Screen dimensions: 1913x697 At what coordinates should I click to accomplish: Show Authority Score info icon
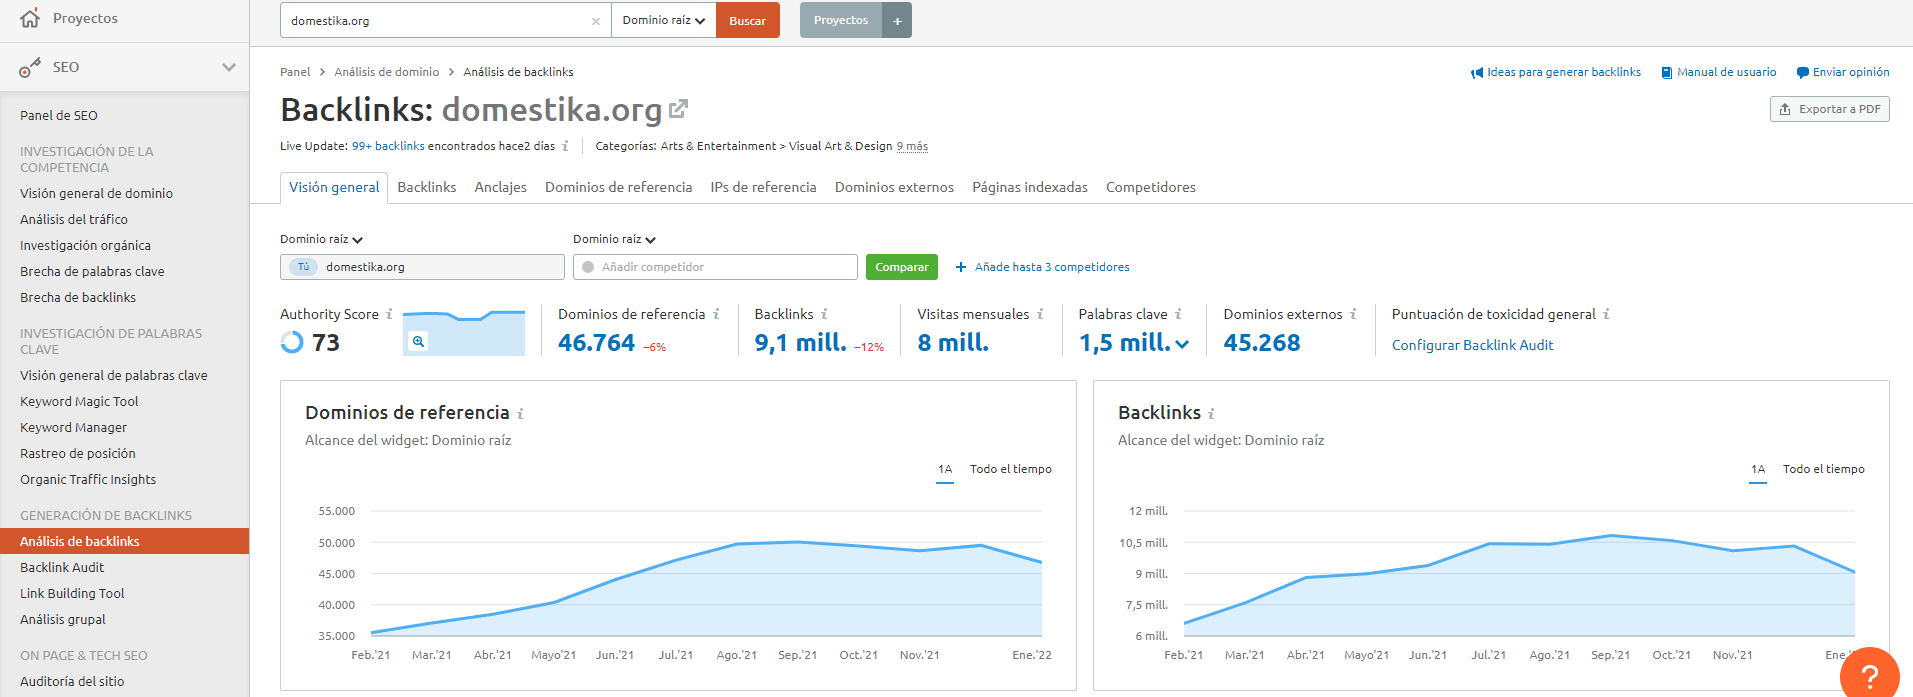coord(389,314)
